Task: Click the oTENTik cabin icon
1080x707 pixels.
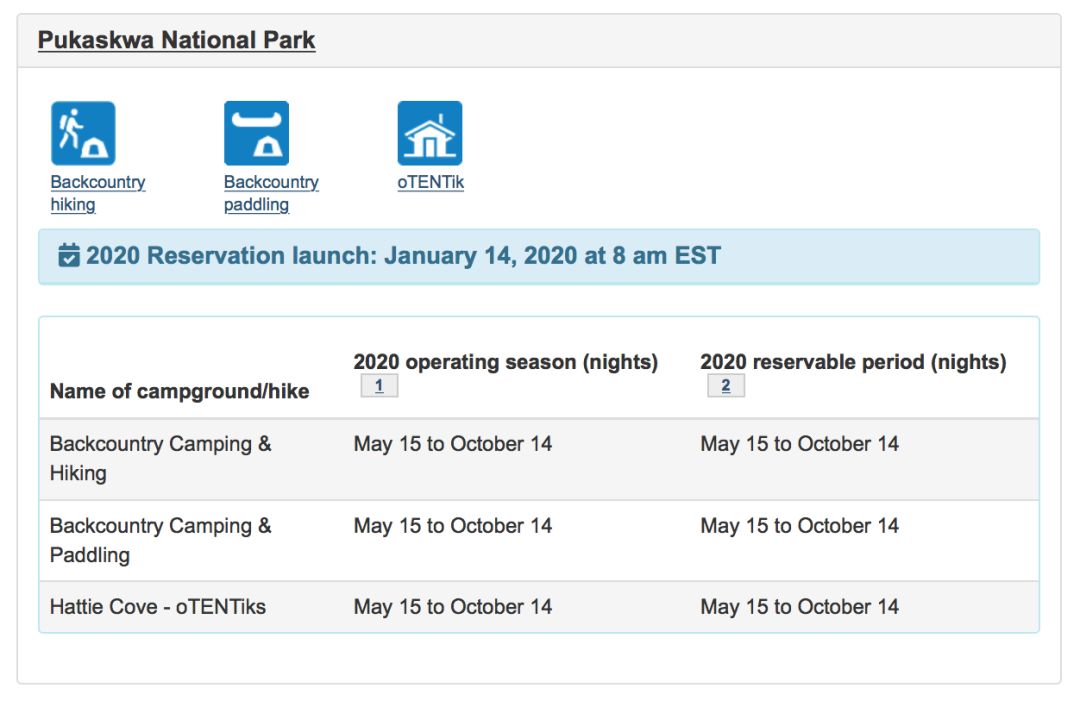Action: (430, 133)
